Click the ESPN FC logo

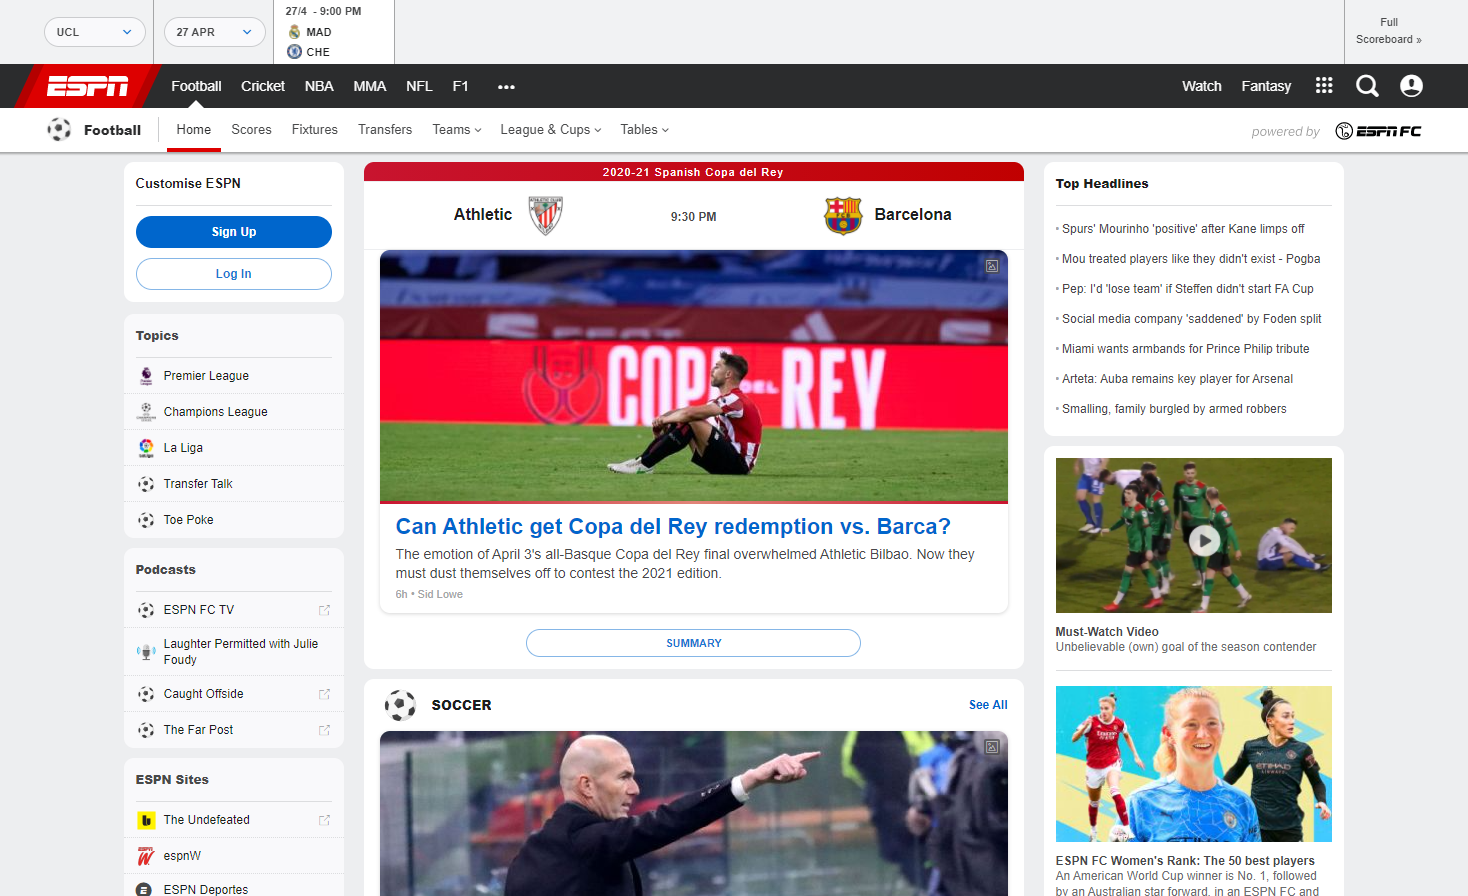pos(1378,131)
